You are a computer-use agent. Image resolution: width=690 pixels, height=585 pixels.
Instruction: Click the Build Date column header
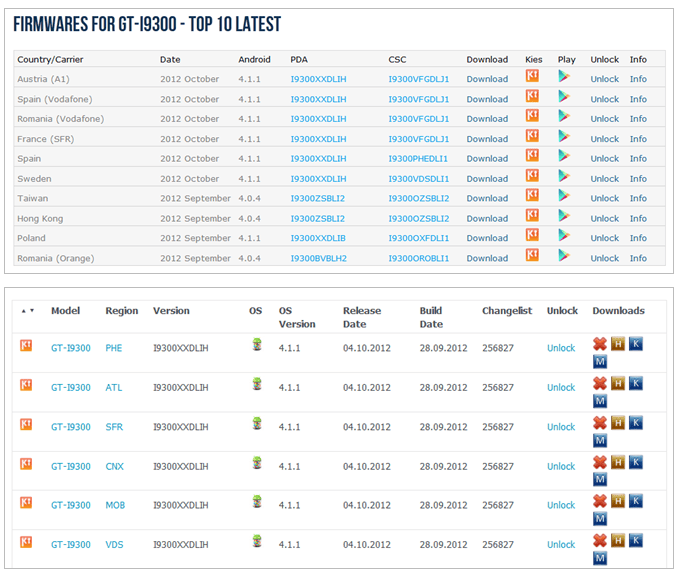[x=431, y=317]
